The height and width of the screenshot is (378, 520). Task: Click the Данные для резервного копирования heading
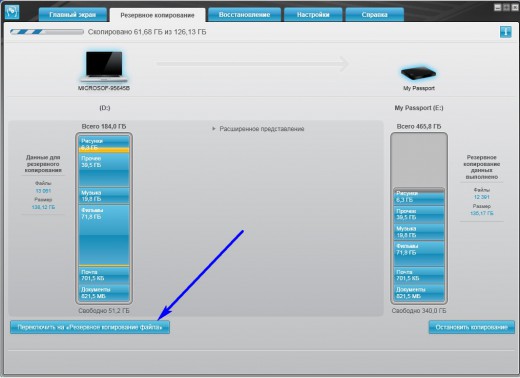pos(43,164)
